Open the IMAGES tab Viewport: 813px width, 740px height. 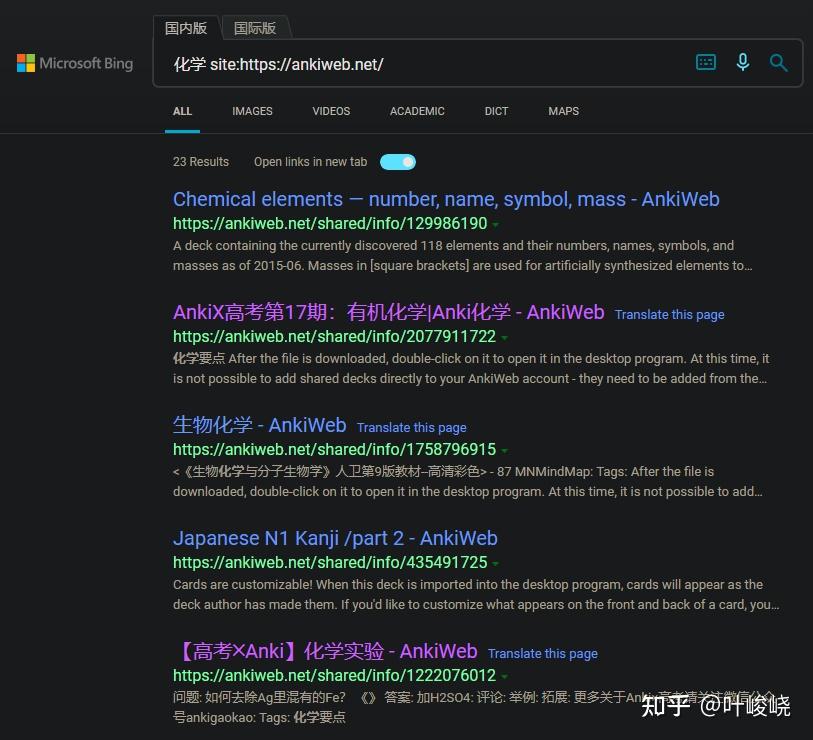[x=253, y=111]
